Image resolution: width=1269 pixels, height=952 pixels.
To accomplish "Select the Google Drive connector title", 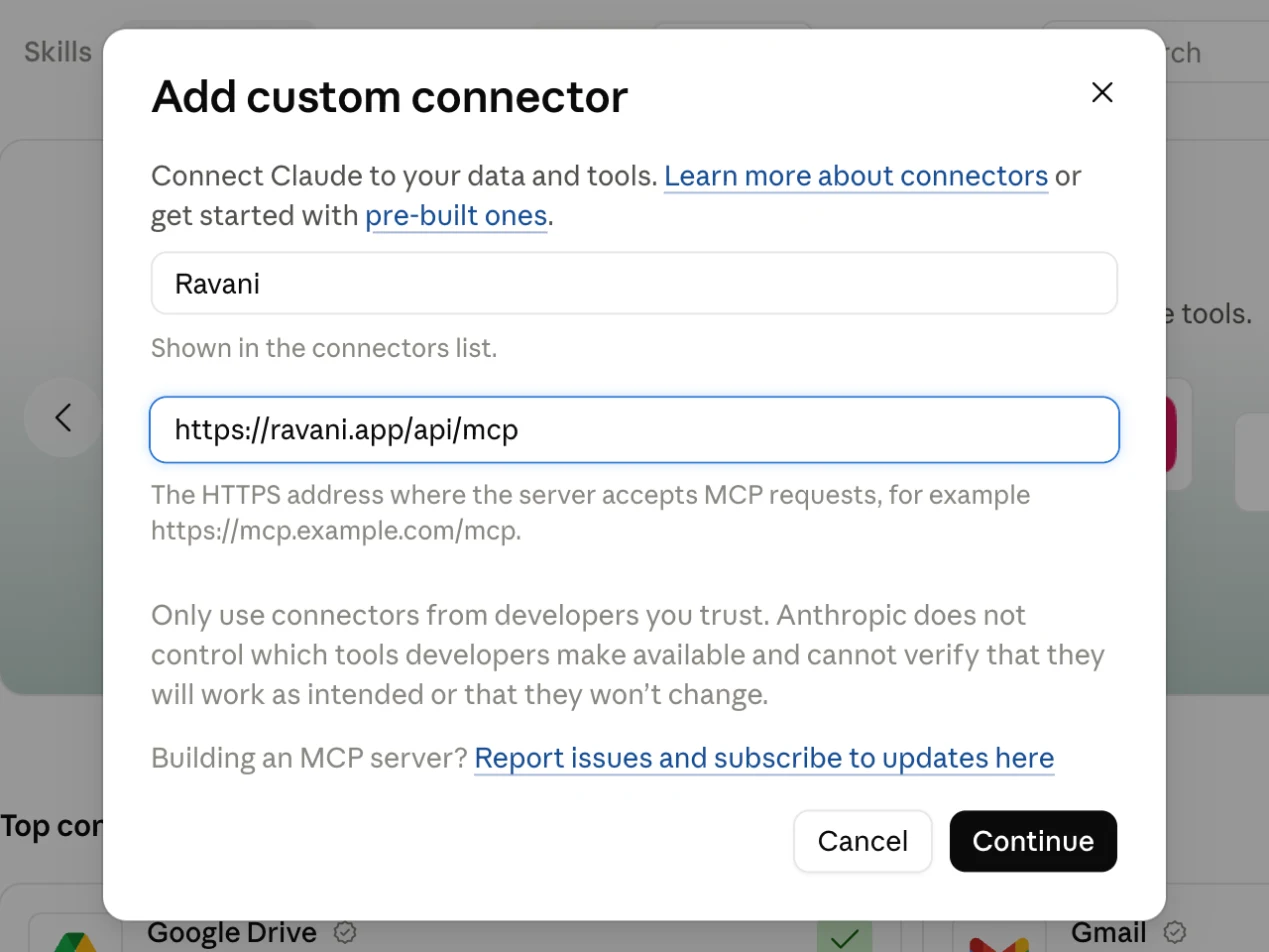I will [232, 933].
